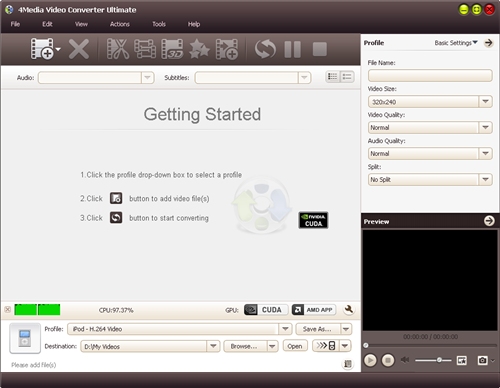Click the Stop square toolbar button
This screenshot has width=500, height=388.
click(x=320, y=49)
